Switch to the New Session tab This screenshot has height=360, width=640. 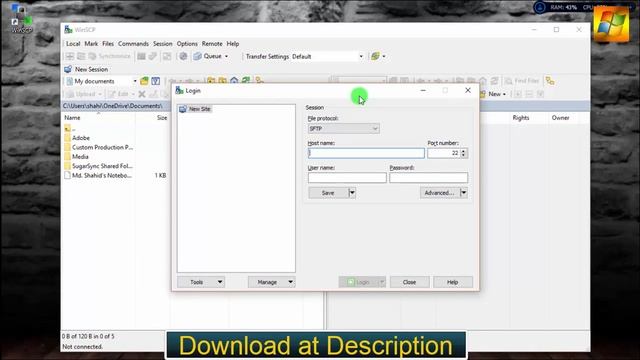[86, 69]
